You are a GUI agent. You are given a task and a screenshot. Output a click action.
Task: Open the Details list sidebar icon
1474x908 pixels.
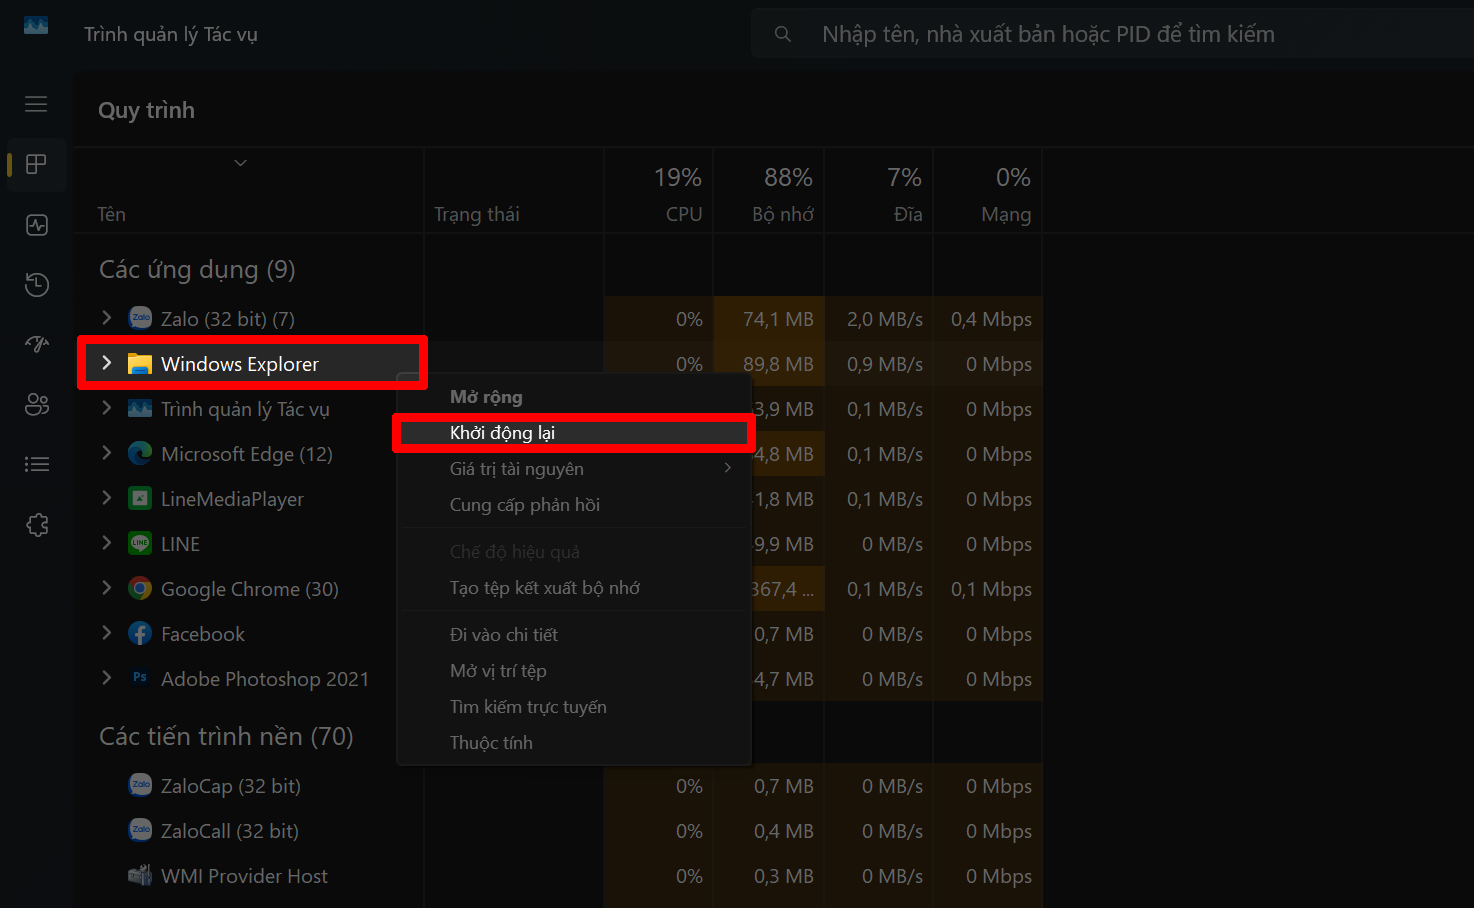[x=37, y=464]
